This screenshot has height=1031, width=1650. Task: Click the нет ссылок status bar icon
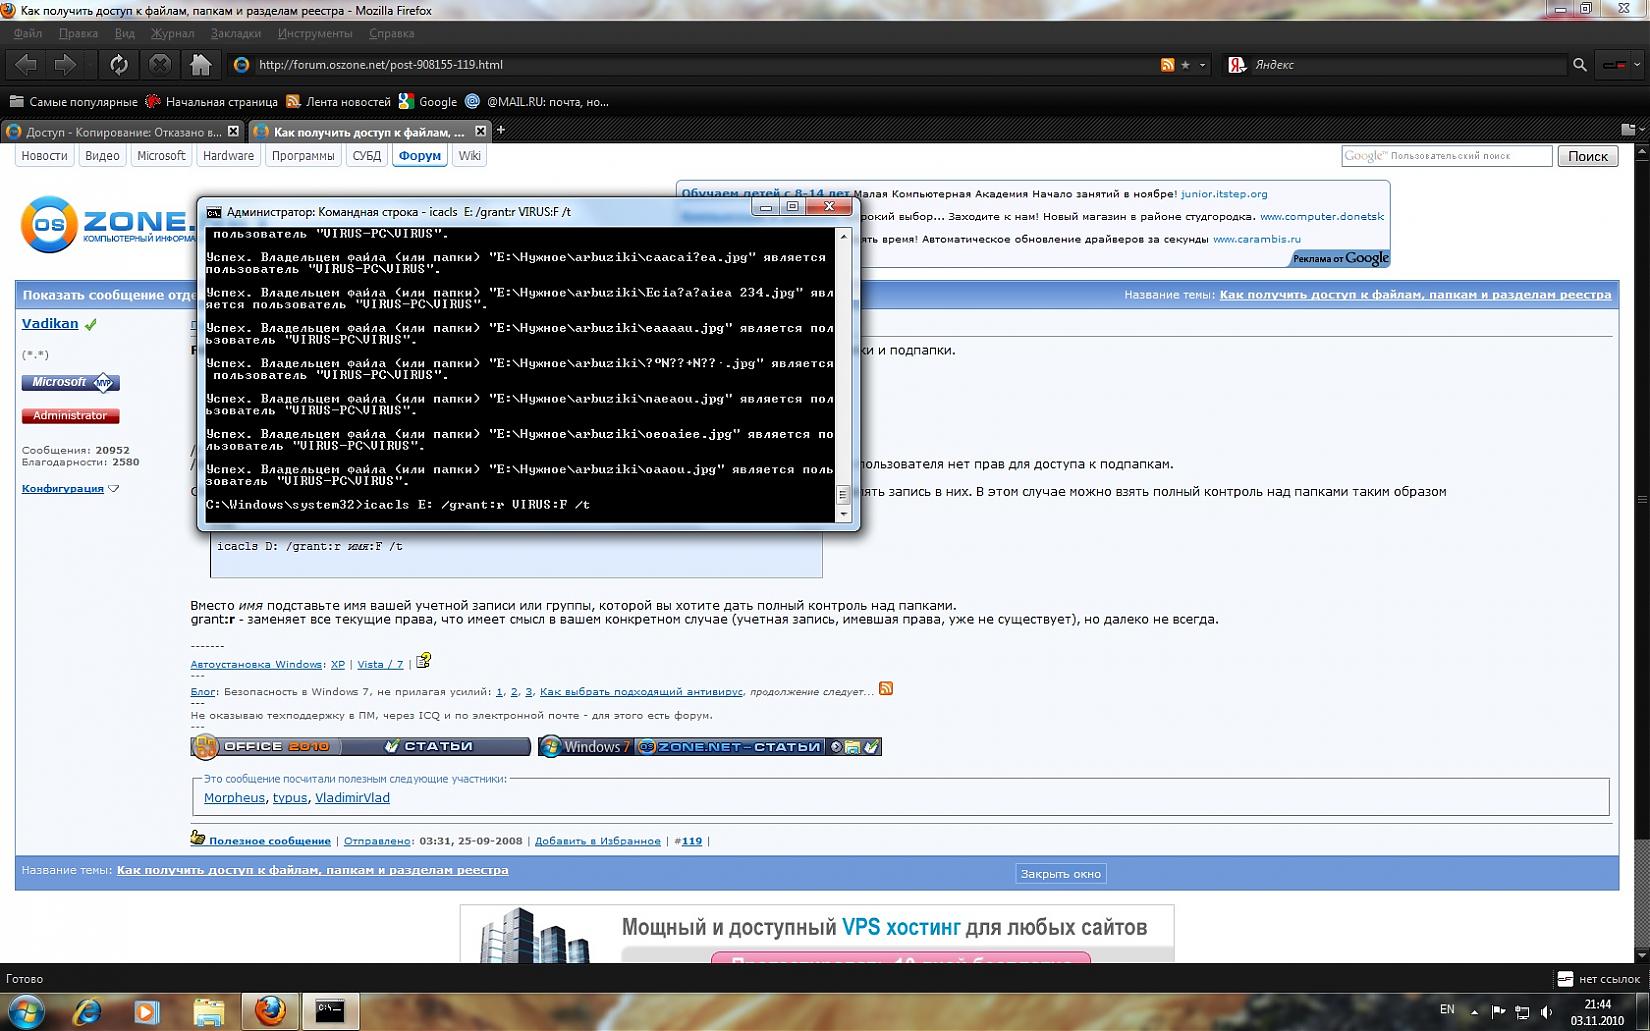[1565, 979]
